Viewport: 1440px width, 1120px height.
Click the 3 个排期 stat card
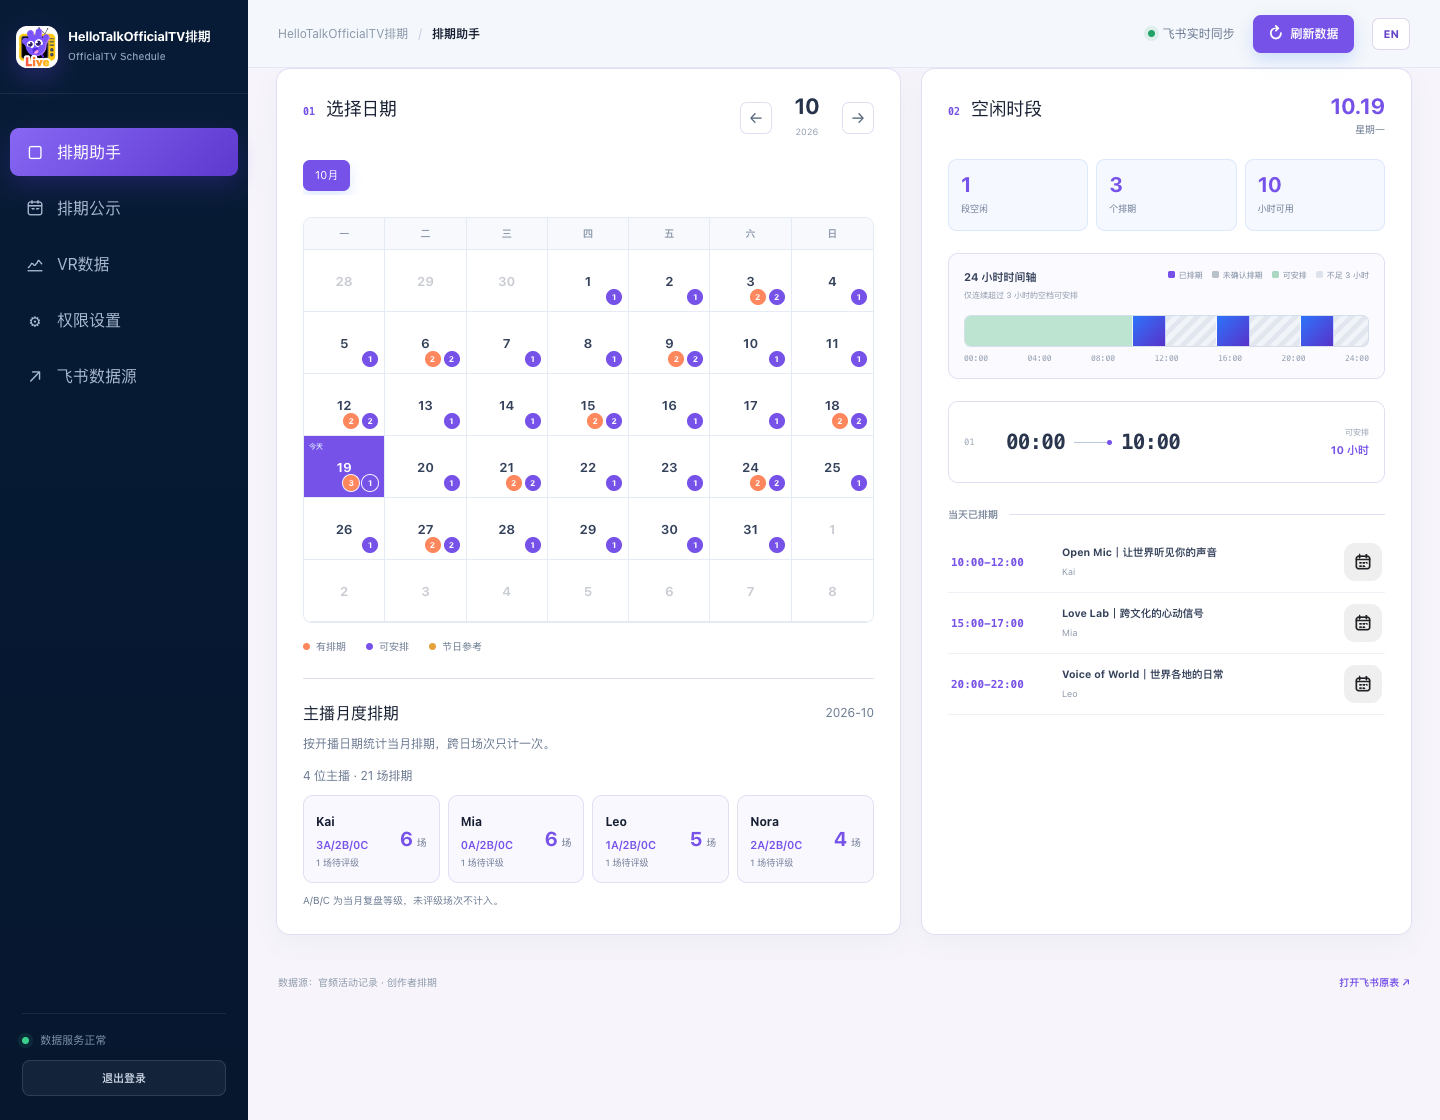click(x=1166, y=195)
